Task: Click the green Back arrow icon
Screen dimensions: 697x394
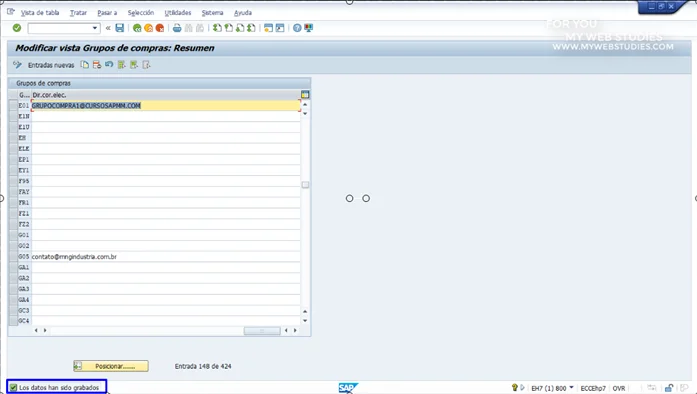Action: (137, 28)
